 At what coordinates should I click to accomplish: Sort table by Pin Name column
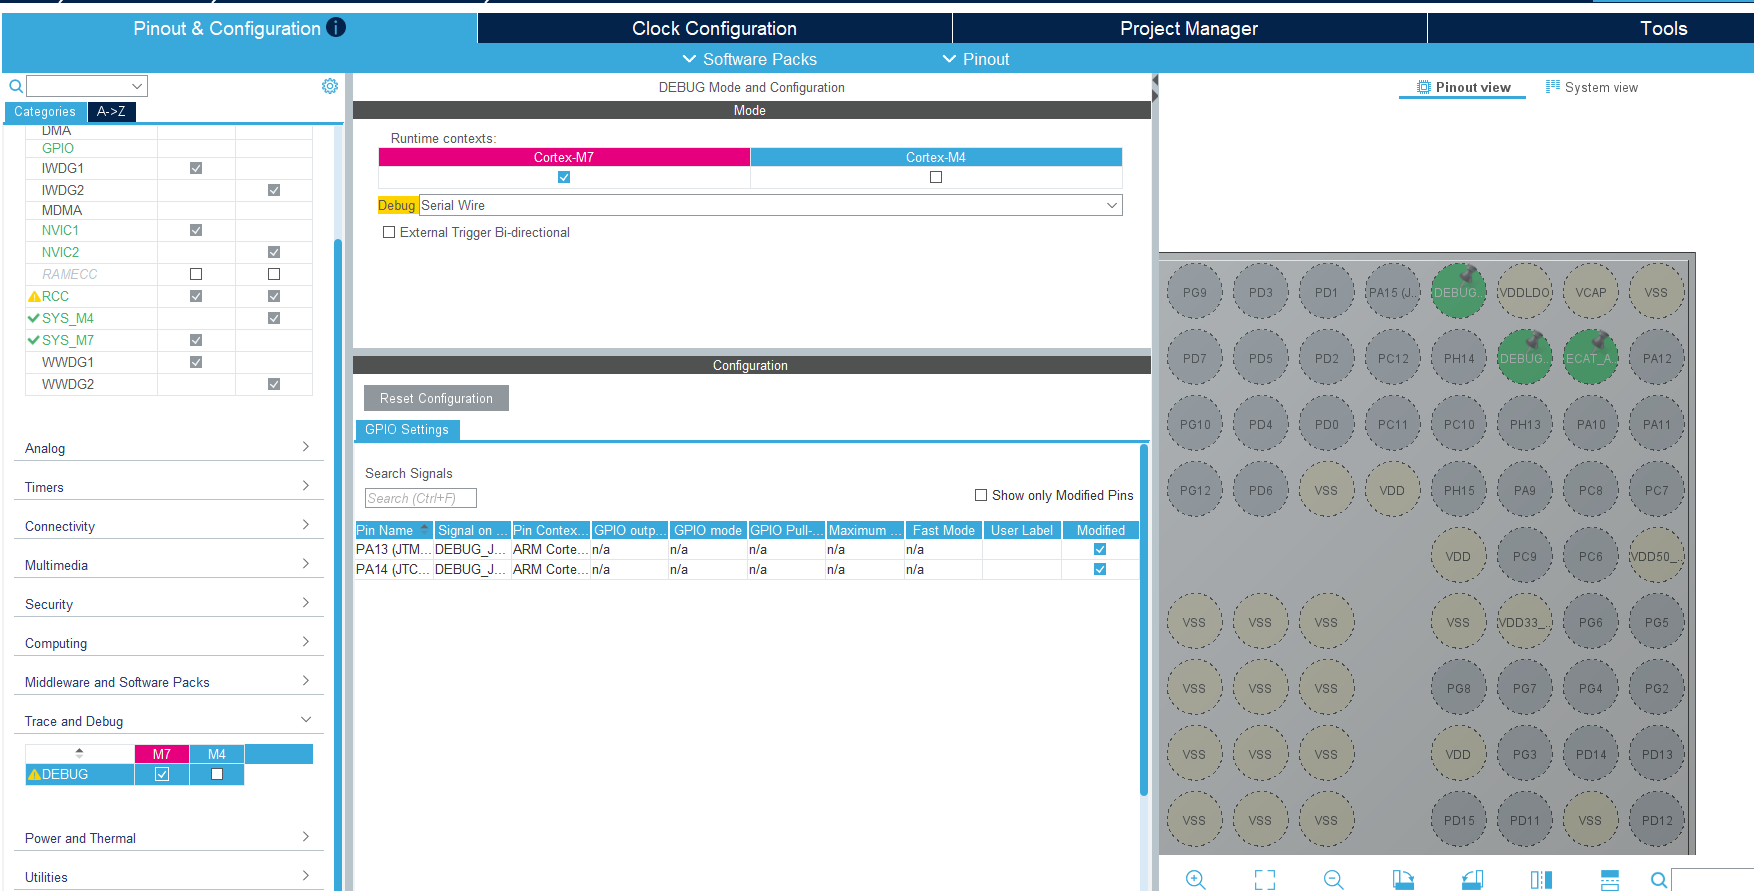(x=394, y=530)
